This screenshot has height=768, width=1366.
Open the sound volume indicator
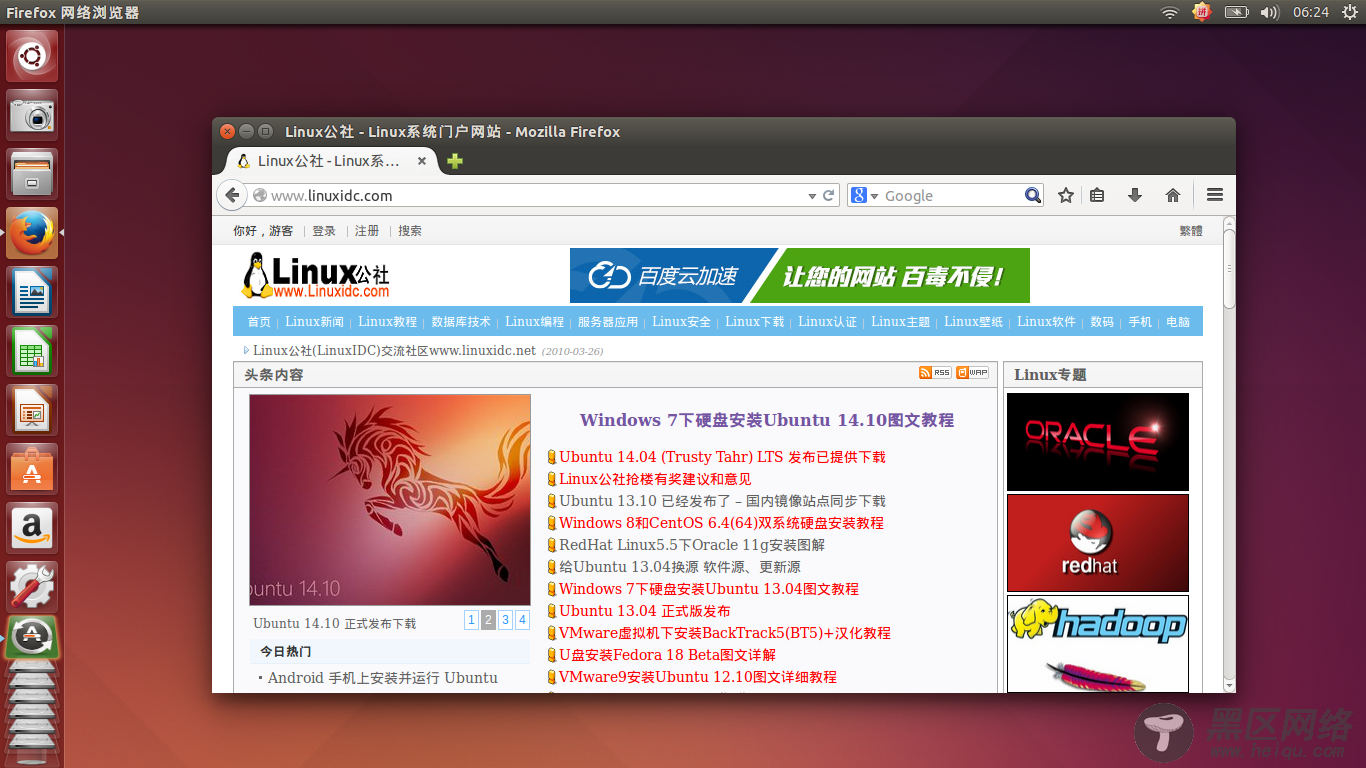click(1270, 12)
